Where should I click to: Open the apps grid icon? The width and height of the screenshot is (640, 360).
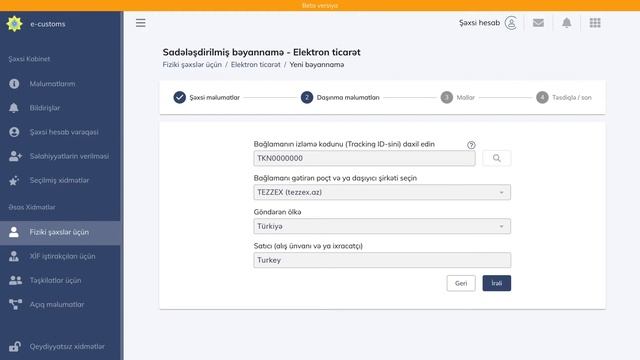coord(595,23)
